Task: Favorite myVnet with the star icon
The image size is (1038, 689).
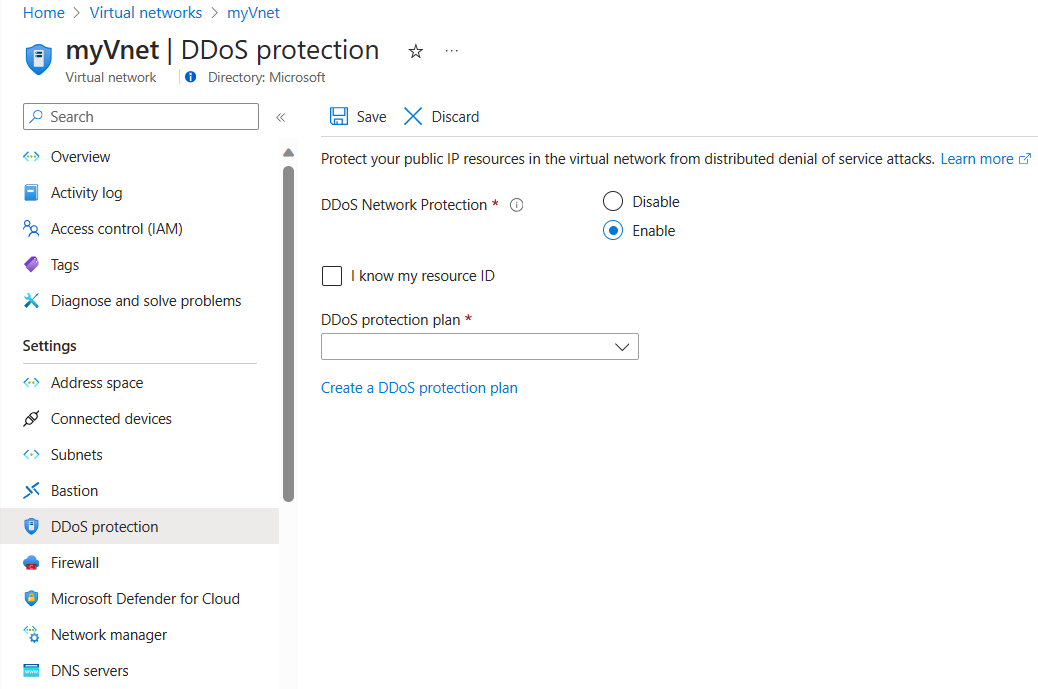Action: [416, 52]
